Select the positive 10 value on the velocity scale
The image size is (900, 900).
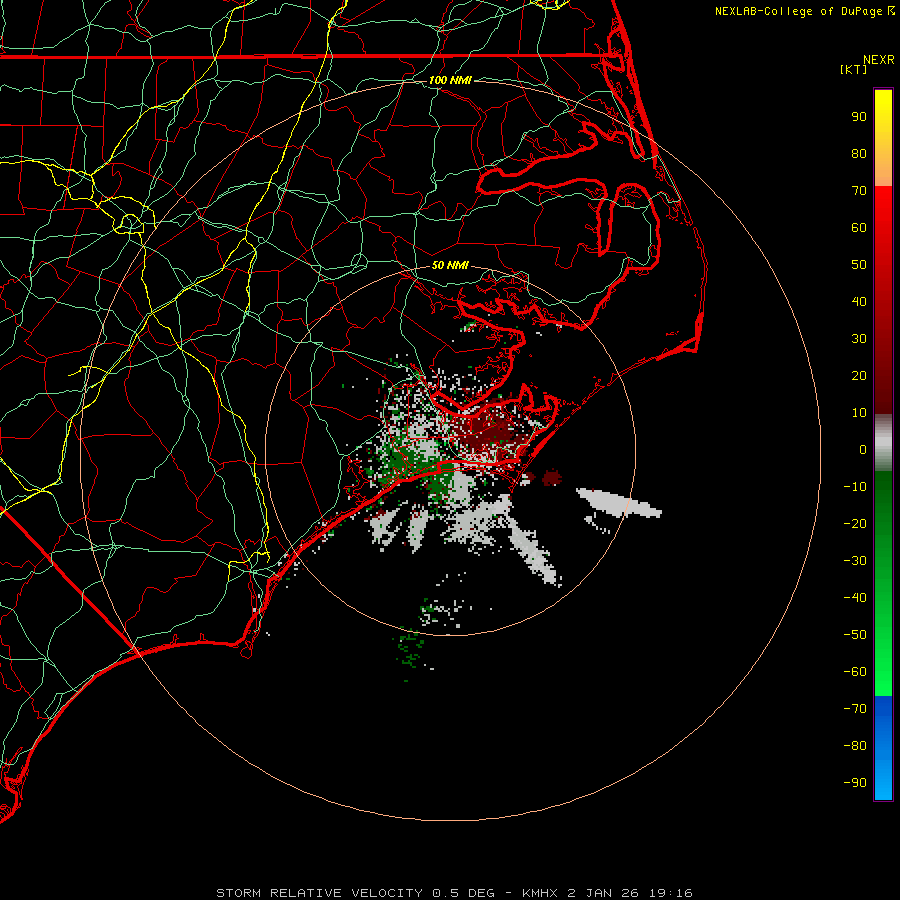click(x=859, y=413)
